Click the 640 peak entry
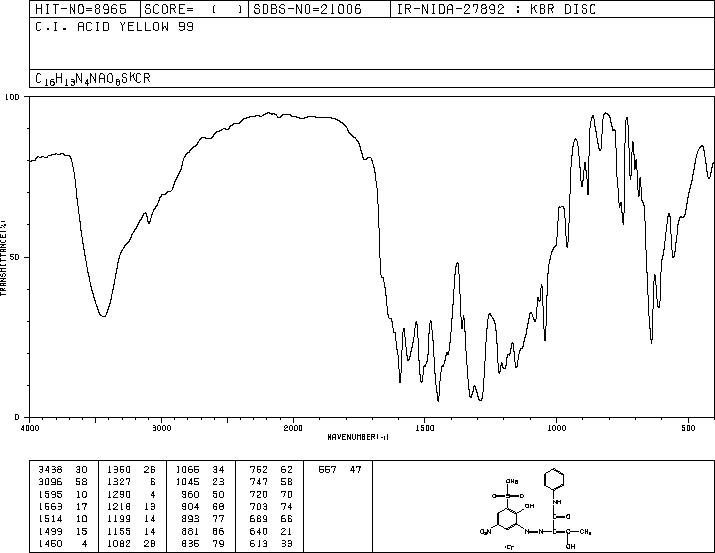 (x=271, y=531)
